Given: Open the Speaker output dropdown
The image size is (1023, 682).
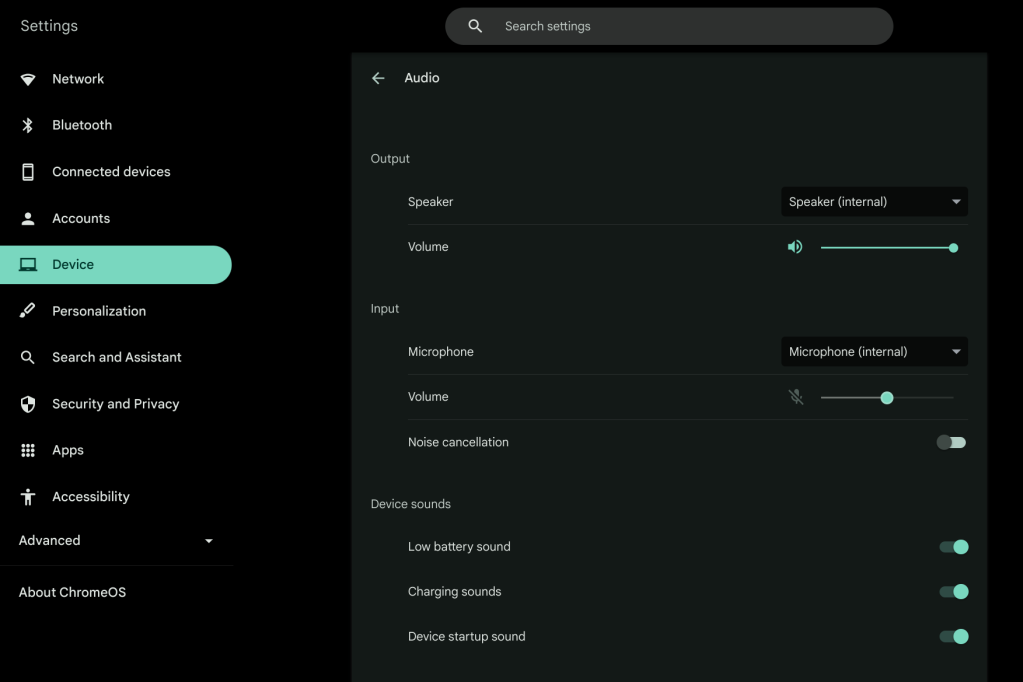Looking at the screenshot, I should (x=873, y=201).
